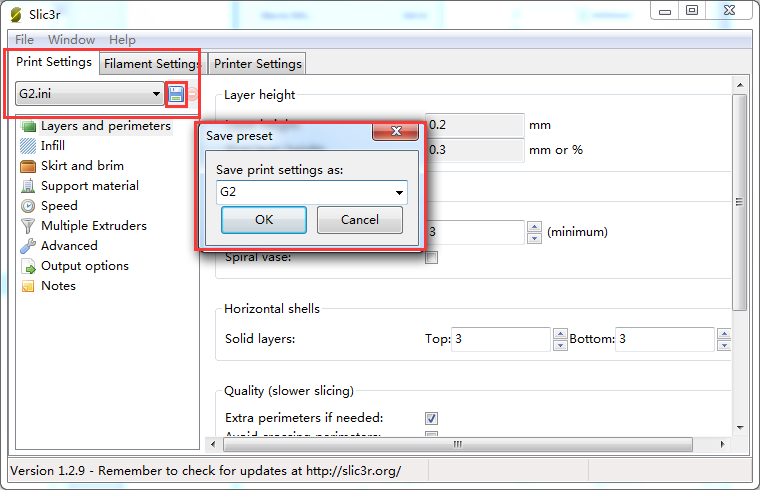Open Multiple Extruders settings
Image resolution: width=760 pixels, height=490 pixels.
(x=94, y=226)
